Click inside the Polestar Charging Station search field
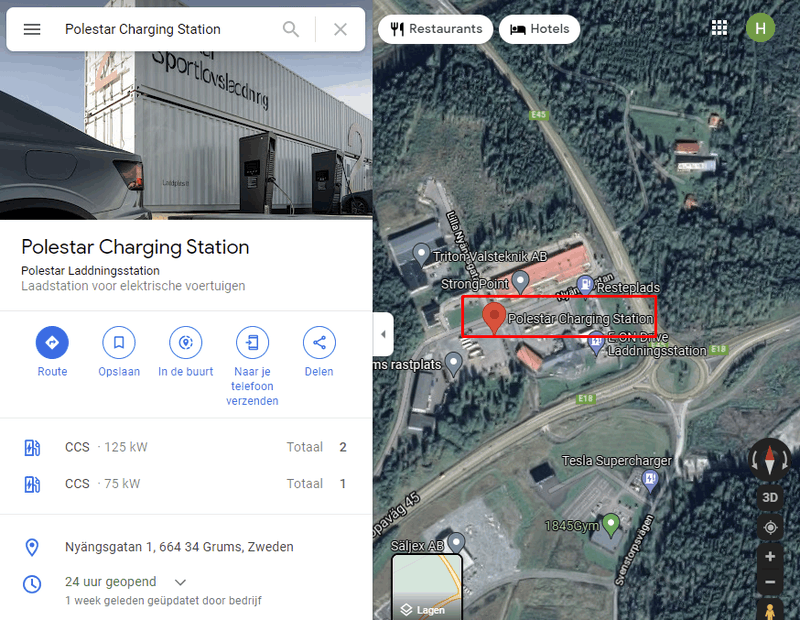800x620 pixels. (x=168, y=29)
